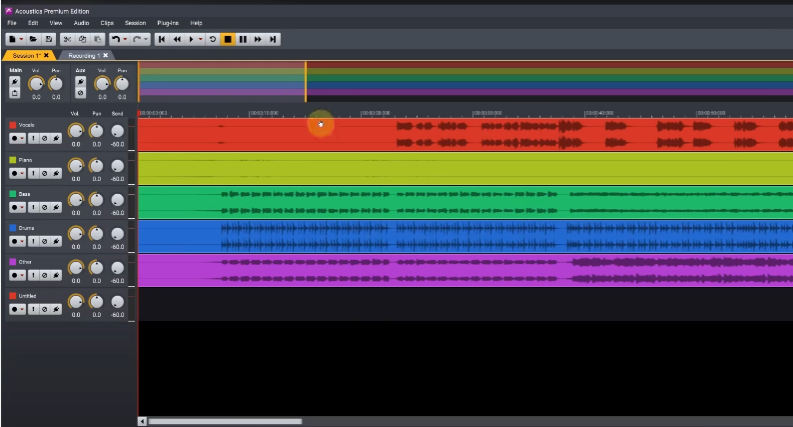Screen dimensions: 793x427
Task: Stop playback with the highlighted square
Action: 228,39
